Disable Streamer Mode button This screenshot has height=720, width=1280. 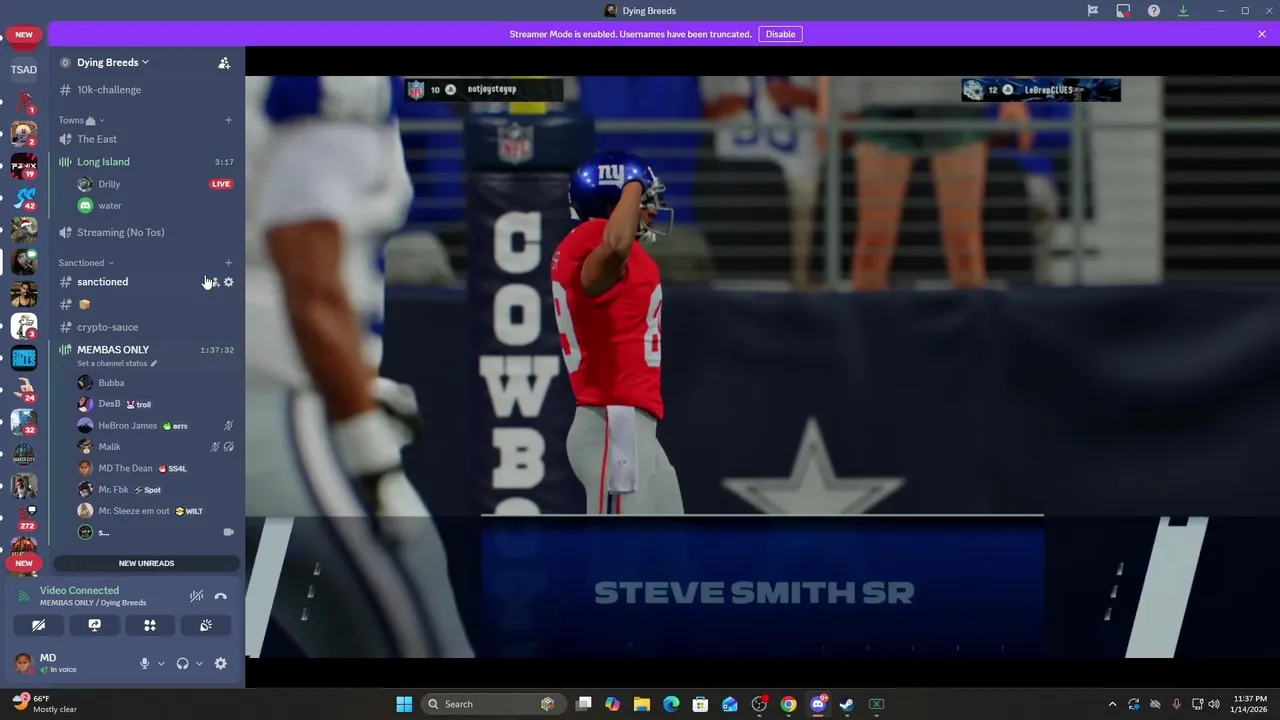780,34
